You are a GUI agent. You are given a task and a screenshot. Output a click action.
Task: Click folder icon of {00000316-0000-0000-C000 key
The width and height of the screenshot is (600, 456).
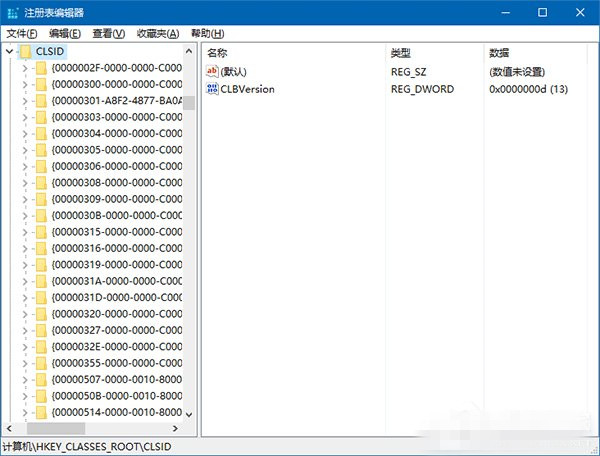click(x=41, y=249)
